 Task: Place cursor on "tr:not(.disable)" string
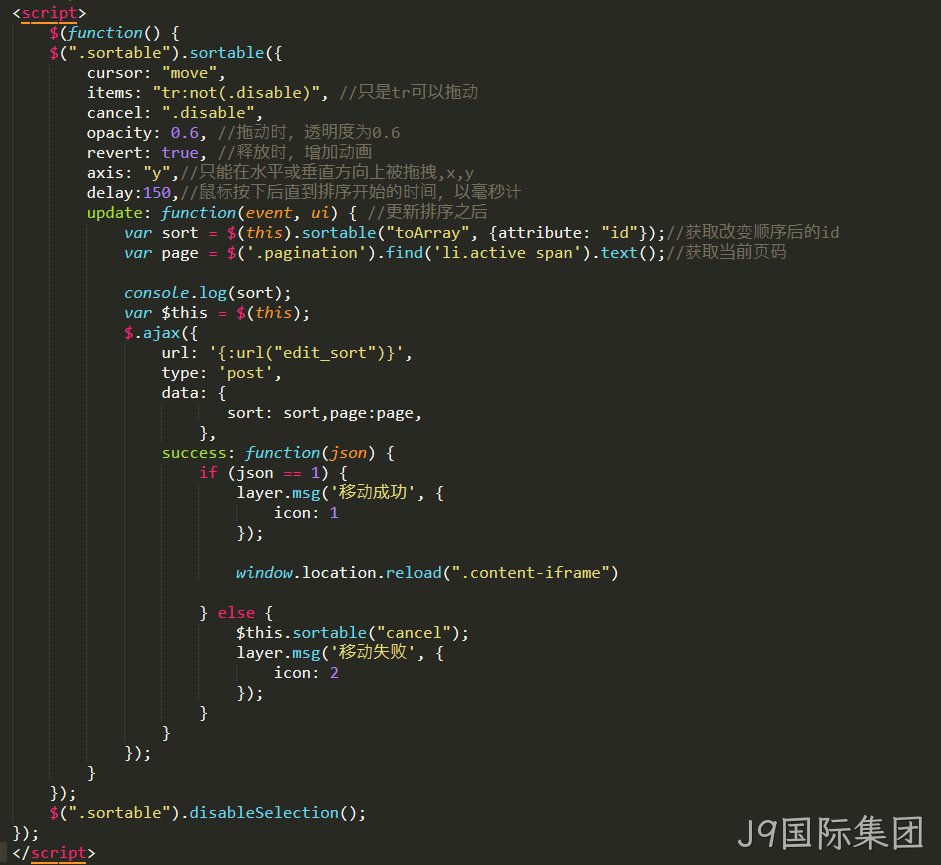[x=236, y=92]
